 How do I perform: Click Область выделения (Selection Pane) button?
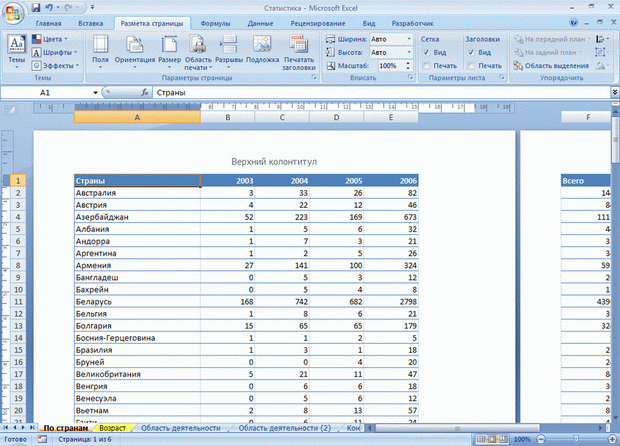click(555, 65)
